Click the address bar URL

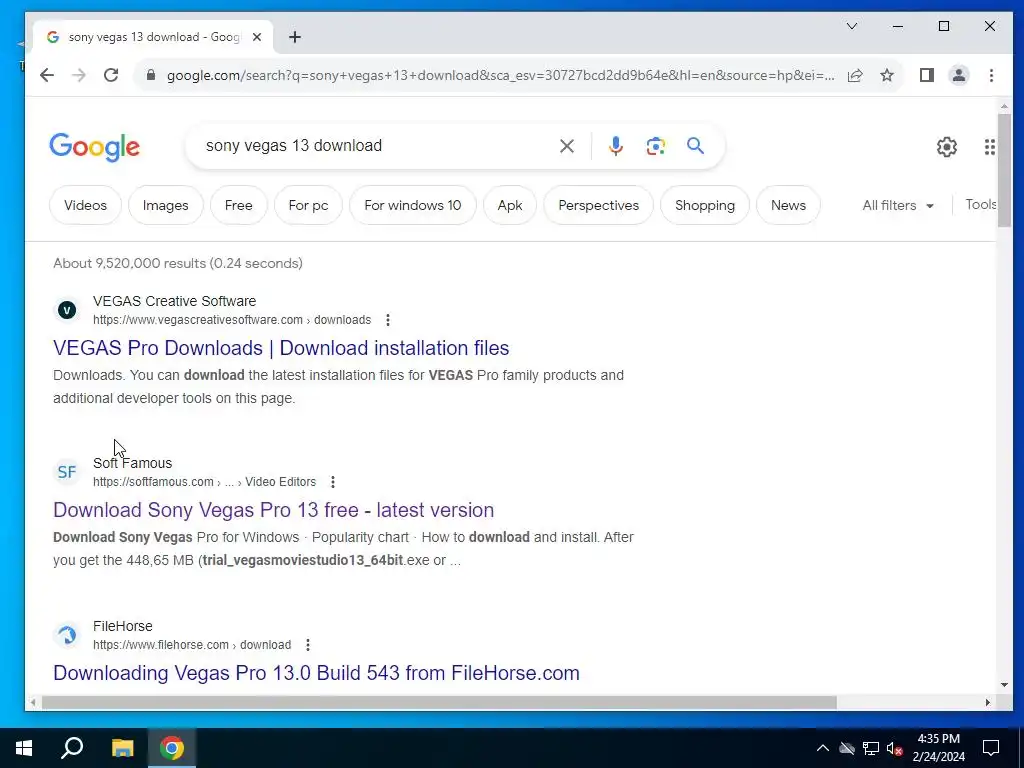pyautogui.click(x=500, y=75)
